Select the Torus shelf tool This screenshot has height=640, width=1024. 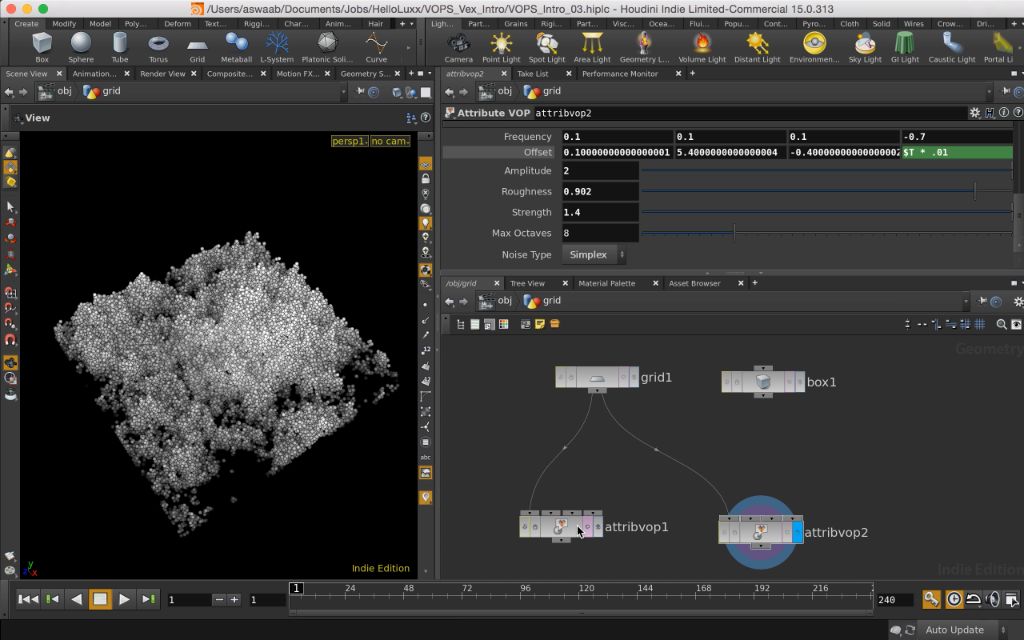point(158,44)
